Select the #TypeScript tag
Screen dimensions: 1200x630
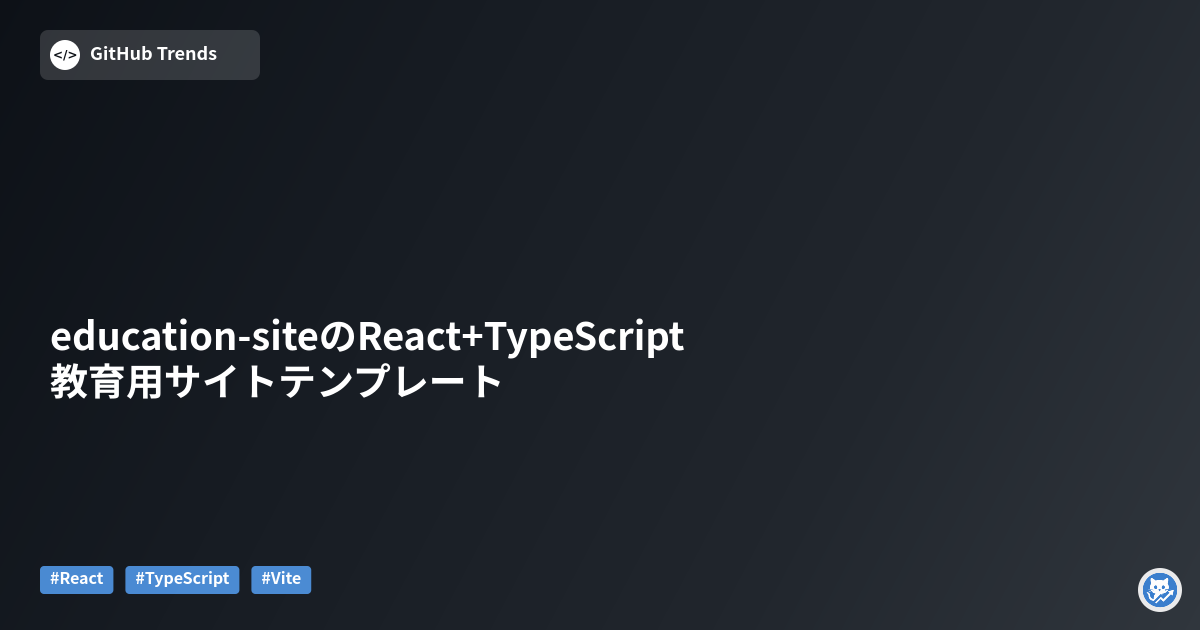pyautogui.click(x=182, y=579)
